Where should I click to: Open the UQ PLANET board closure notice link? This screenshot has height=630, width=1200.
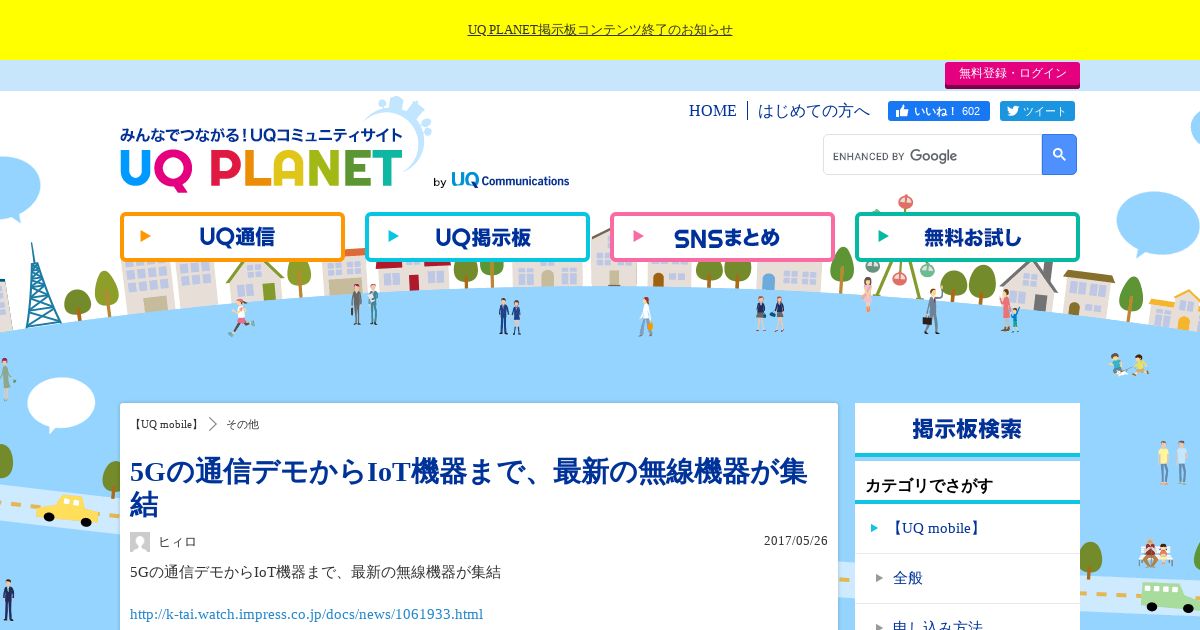click(x=600, y=30)
